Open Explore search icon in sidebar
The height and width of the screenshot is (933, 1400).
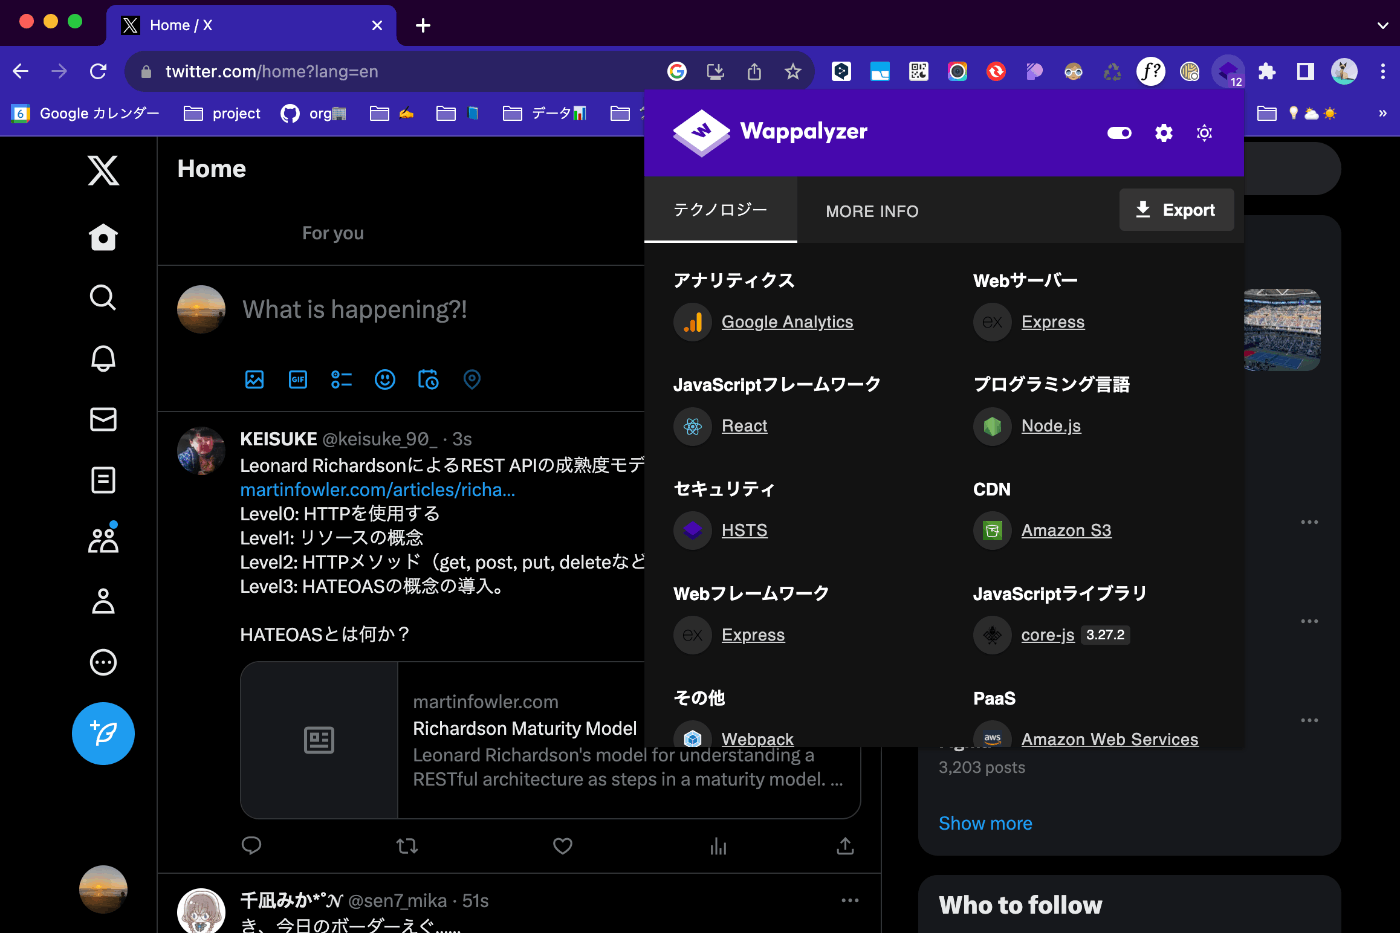(103, 297)
